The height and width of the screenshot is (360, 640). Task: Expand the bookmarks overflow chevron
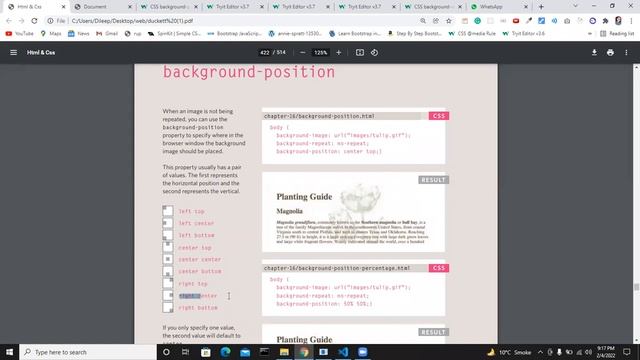pyautogui.click(x=589, y=33)
